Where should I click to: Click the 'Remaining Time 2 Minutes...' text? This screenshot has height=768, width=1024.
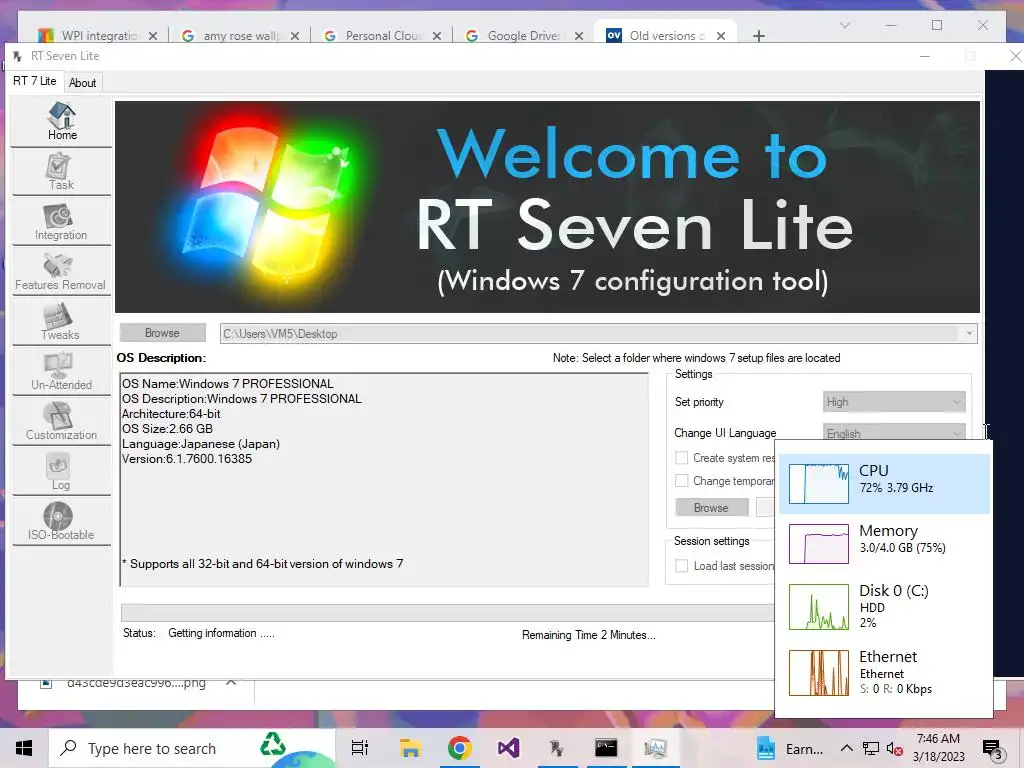(x=588, y=635)
